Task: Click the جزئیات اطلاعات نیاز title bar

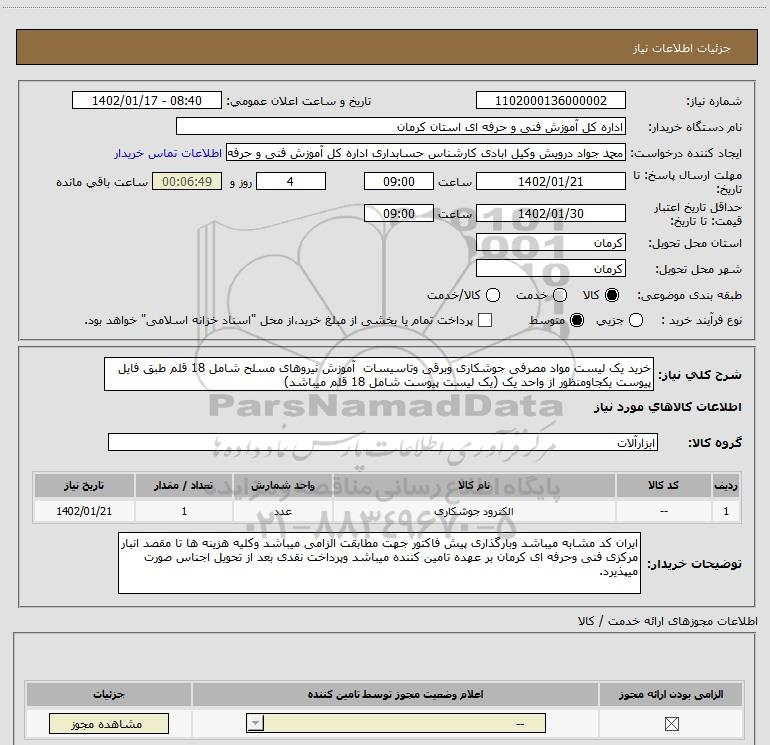Action: (x=387, y=47)
